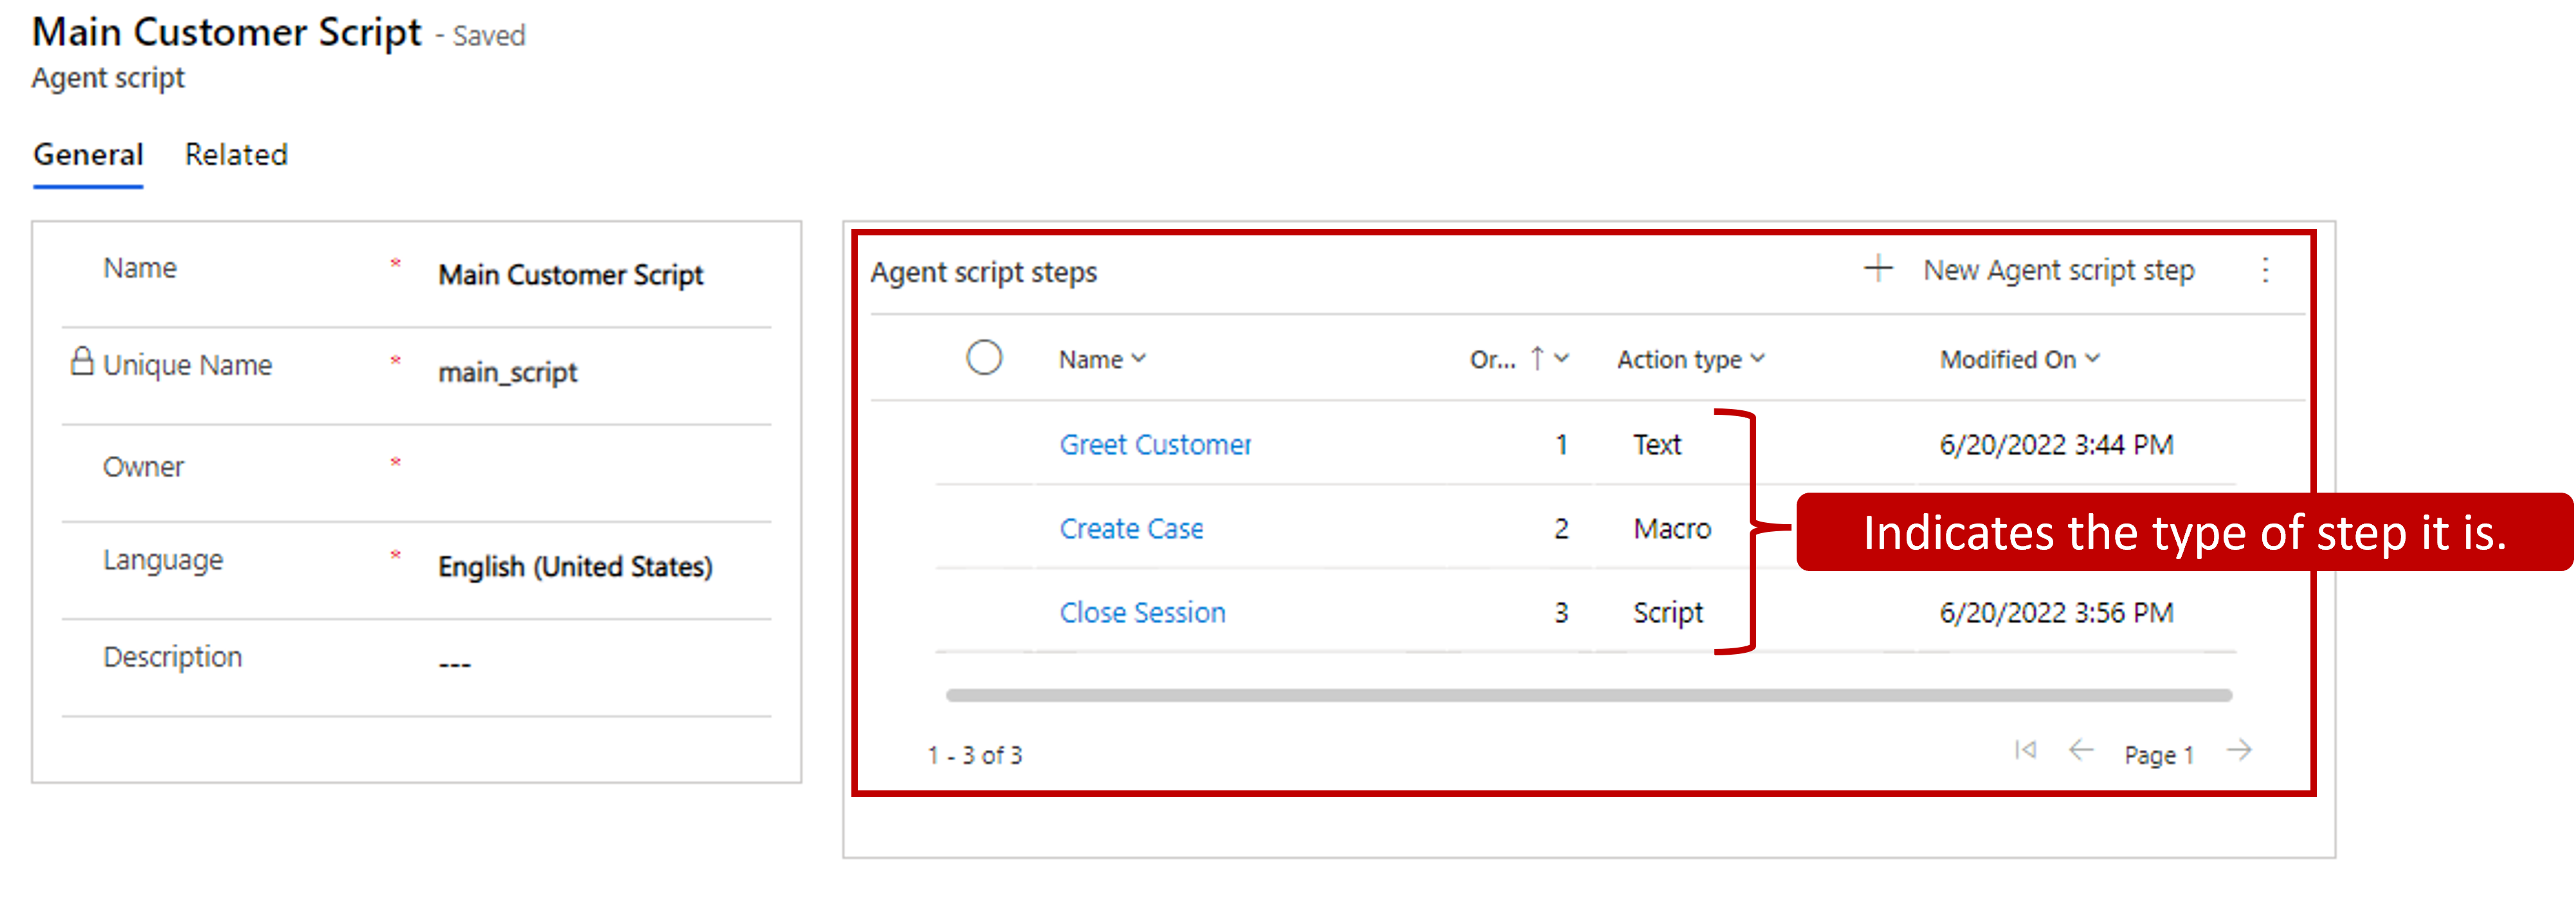The height and width of the screenshot is (901, 2576).
Task: Open the Greet Customer step link
Action: coord(1154,444)
